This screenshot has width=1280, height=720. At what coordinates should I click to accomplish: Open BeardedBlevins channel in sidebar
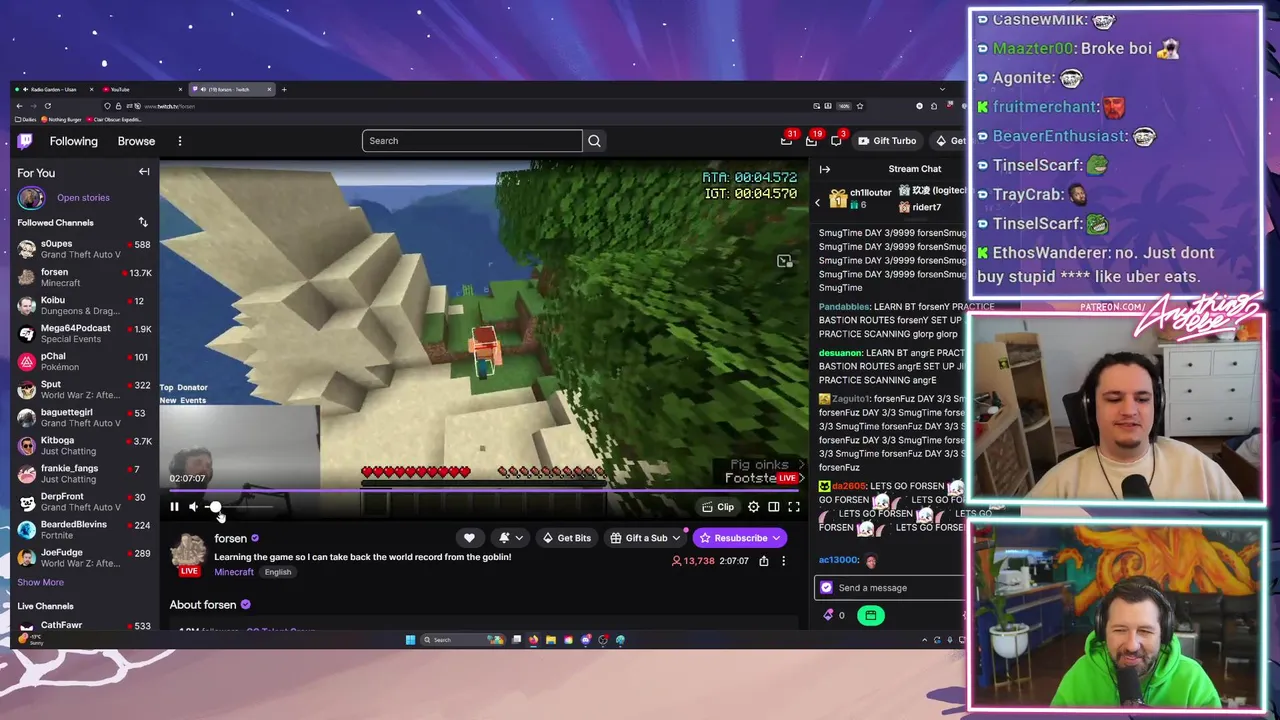[83, 529]
